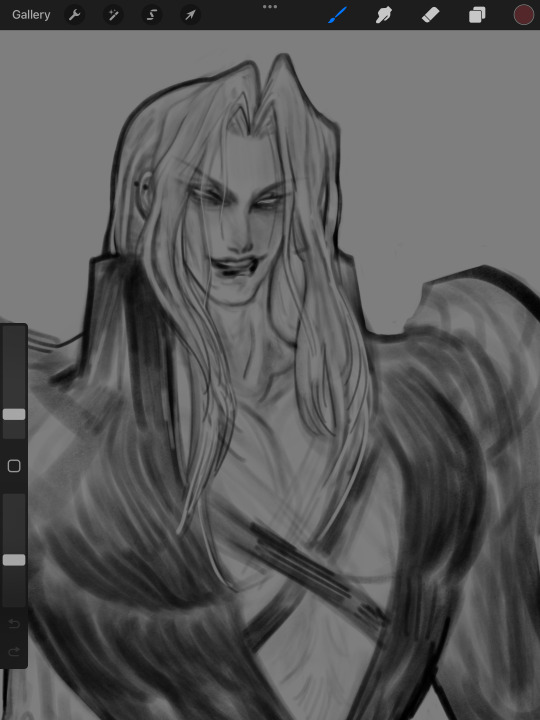Open the active color picker swatch
Screen dimensions: 540x720
click(524, 15)
